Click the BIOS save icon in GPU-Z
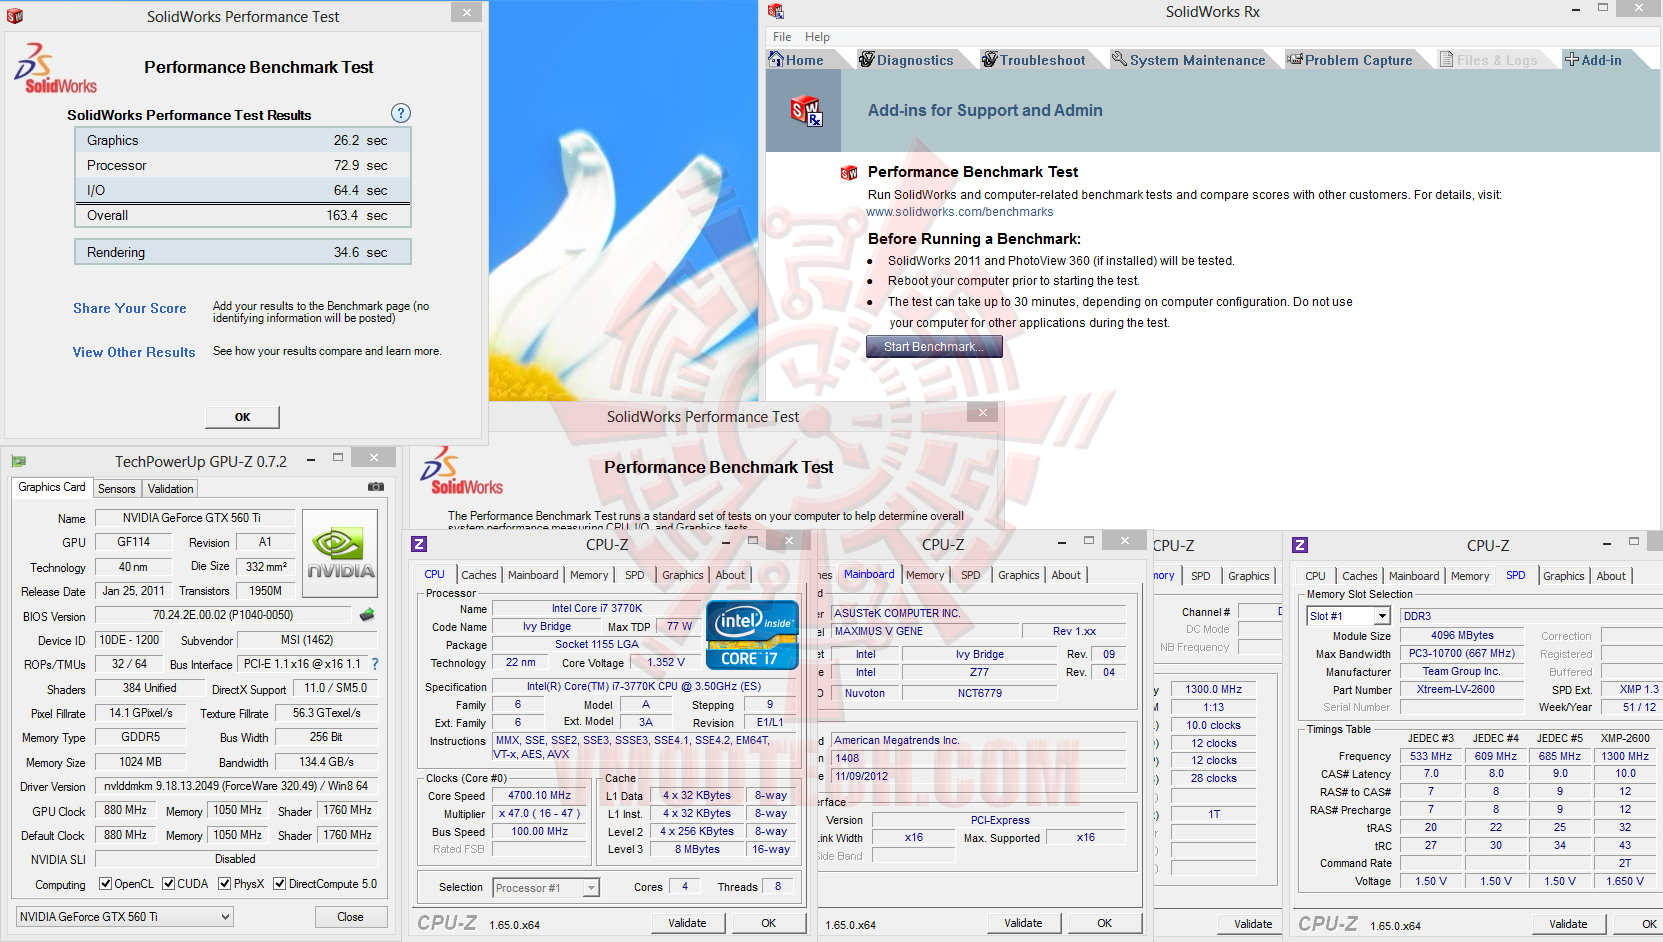 tap(367, 615)
